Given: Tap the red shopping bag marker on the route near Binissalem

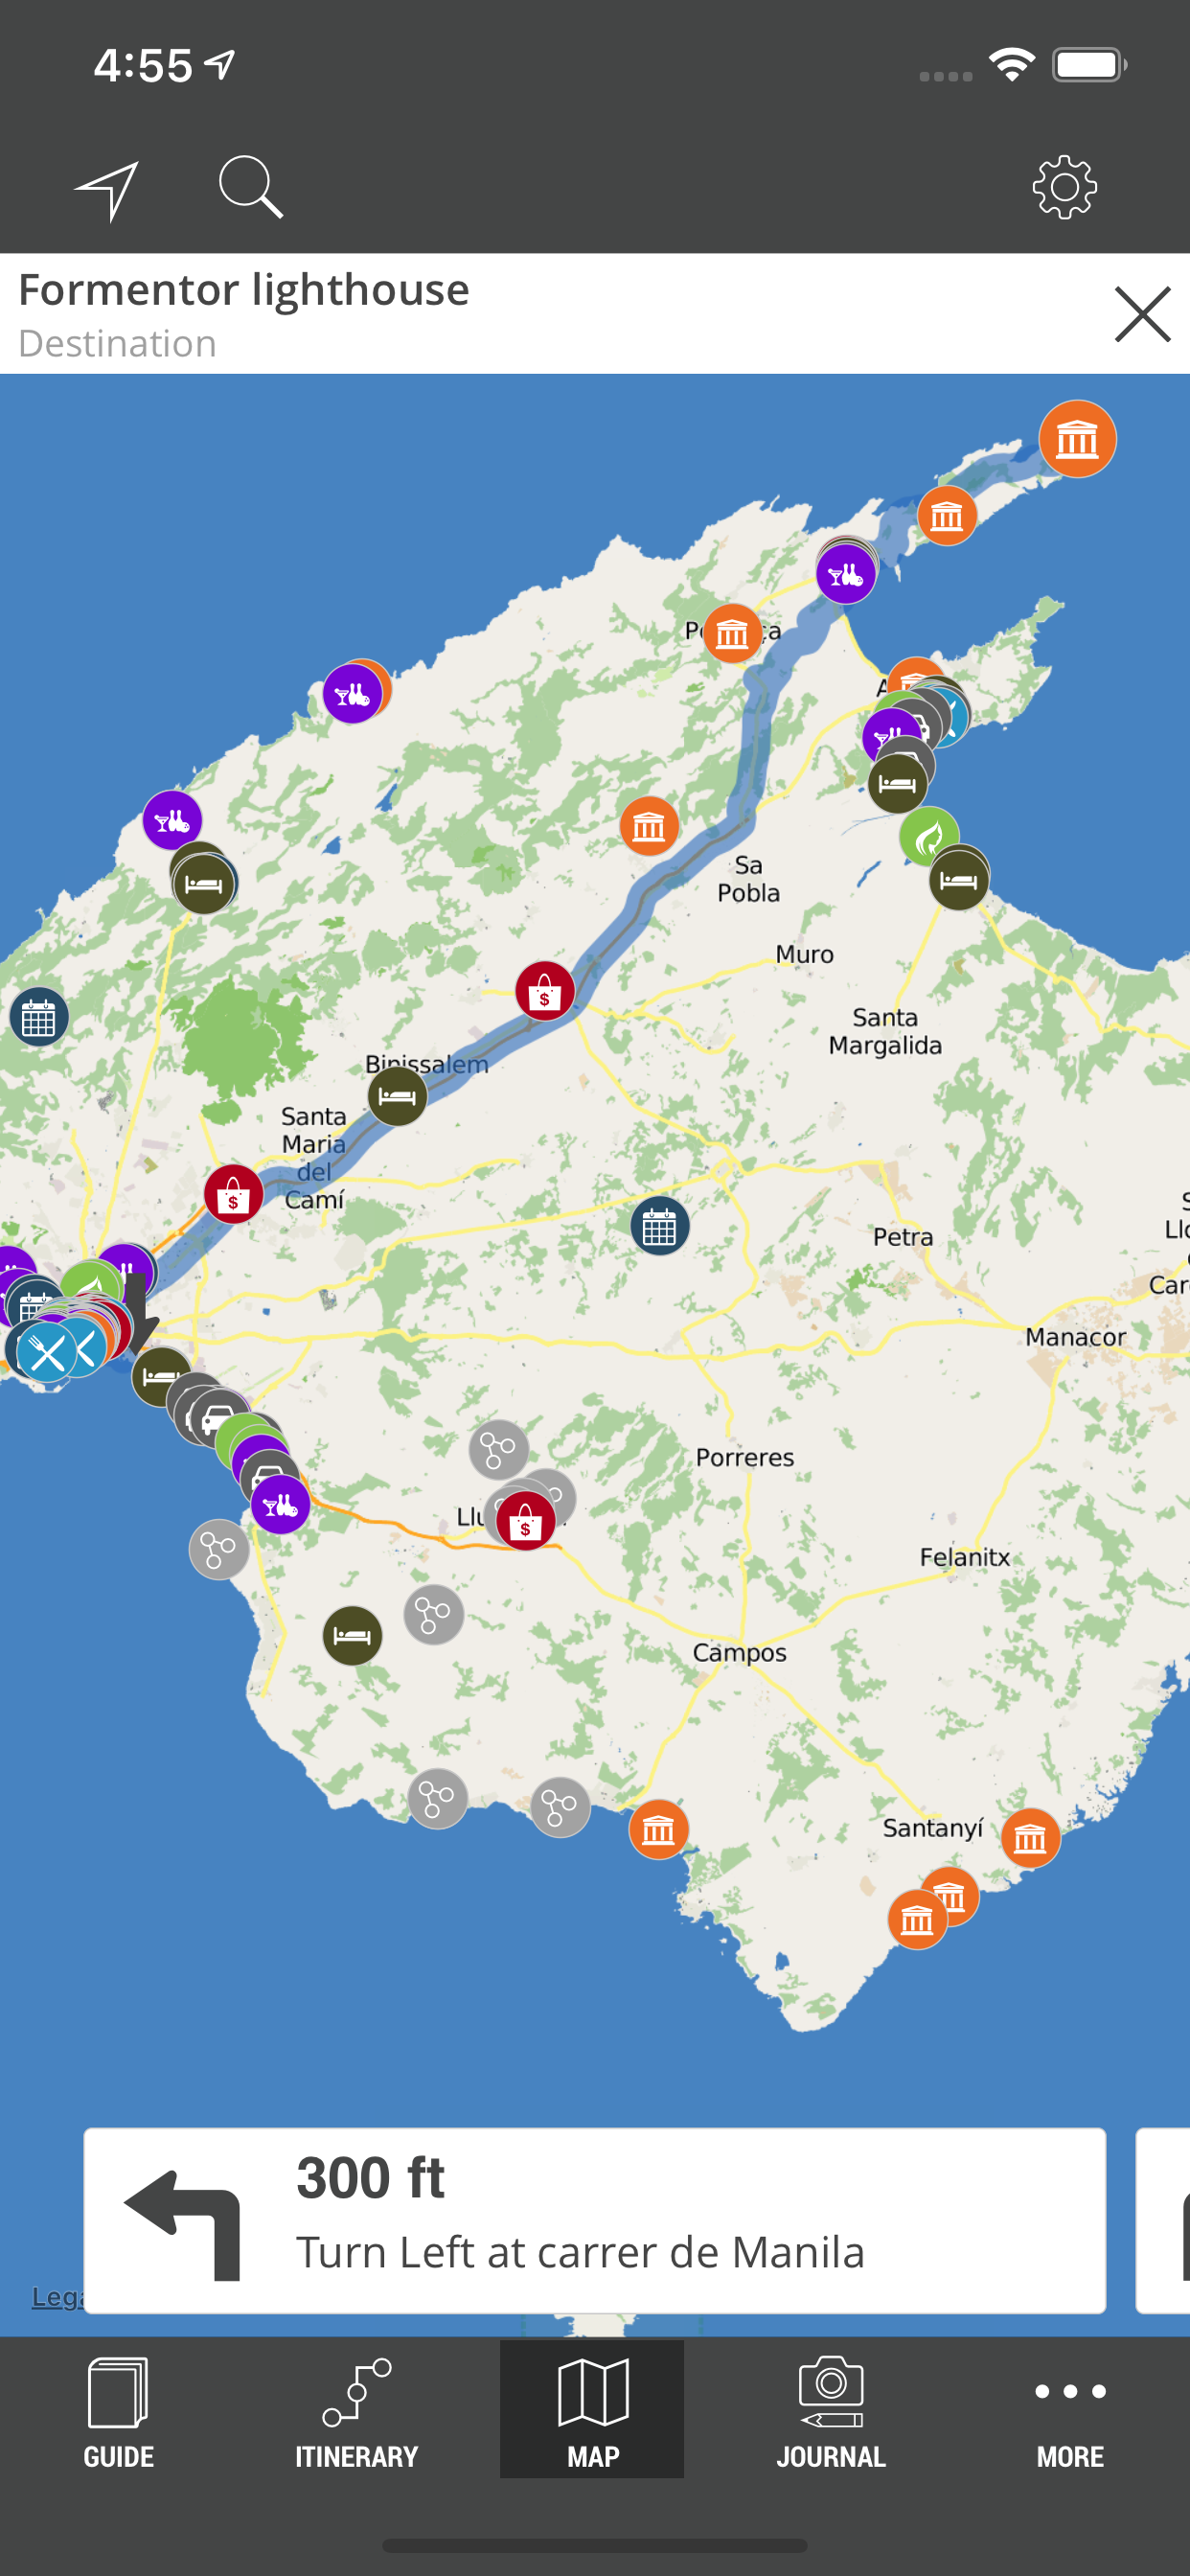Looking at the screenshot, I should [544, 991].
